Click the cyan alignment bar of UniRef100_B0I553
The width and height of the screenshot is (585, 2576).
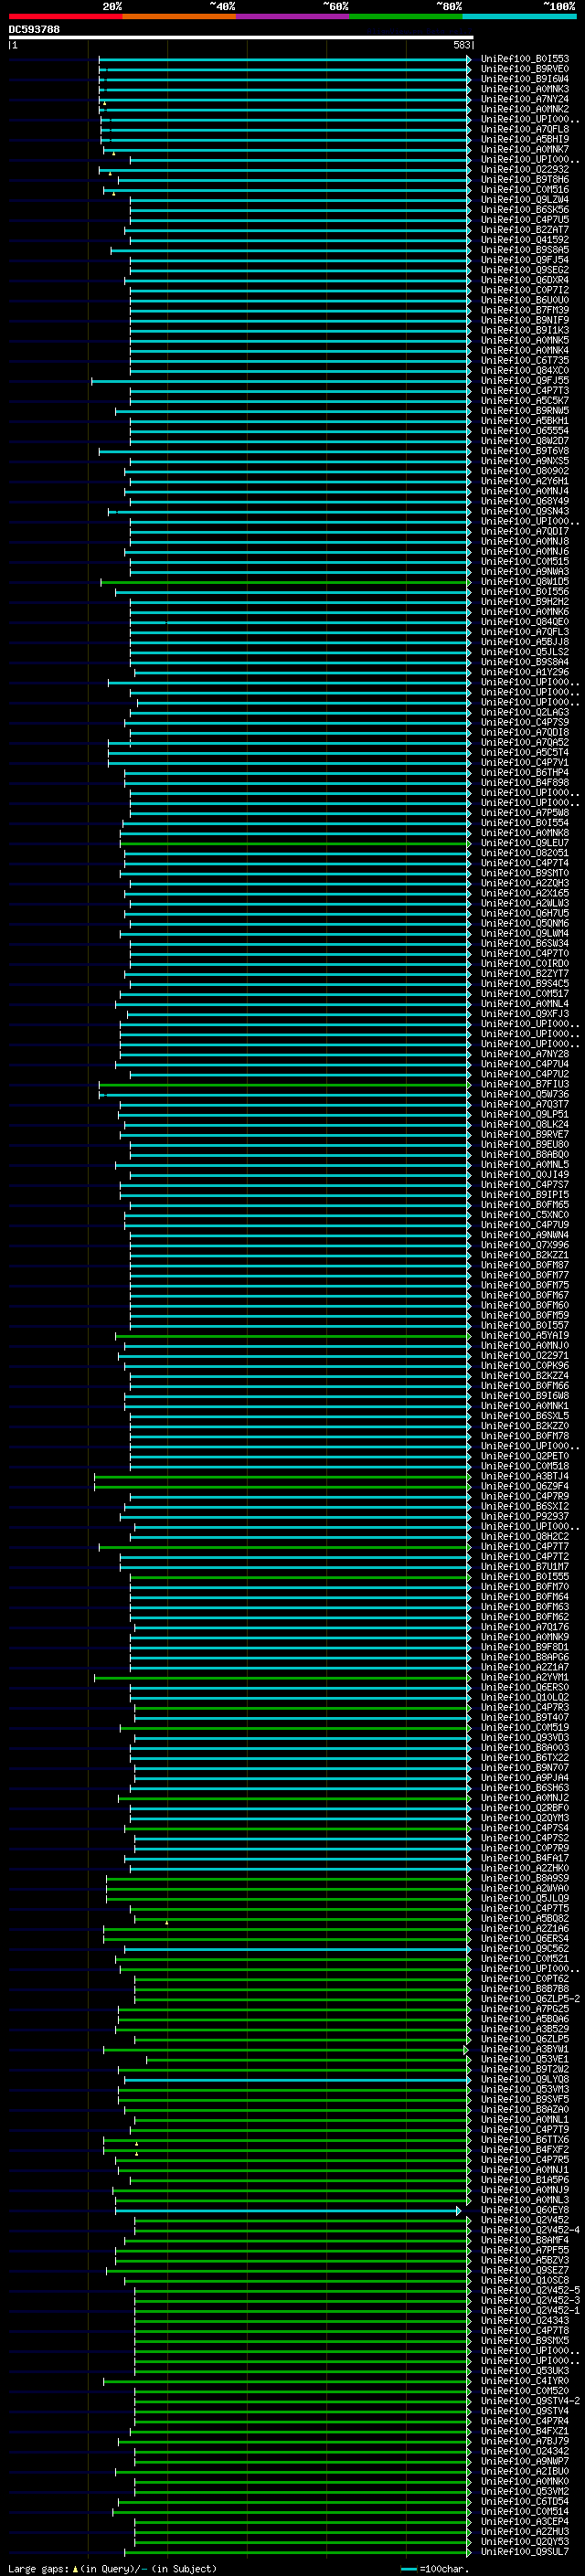(284, 59)
